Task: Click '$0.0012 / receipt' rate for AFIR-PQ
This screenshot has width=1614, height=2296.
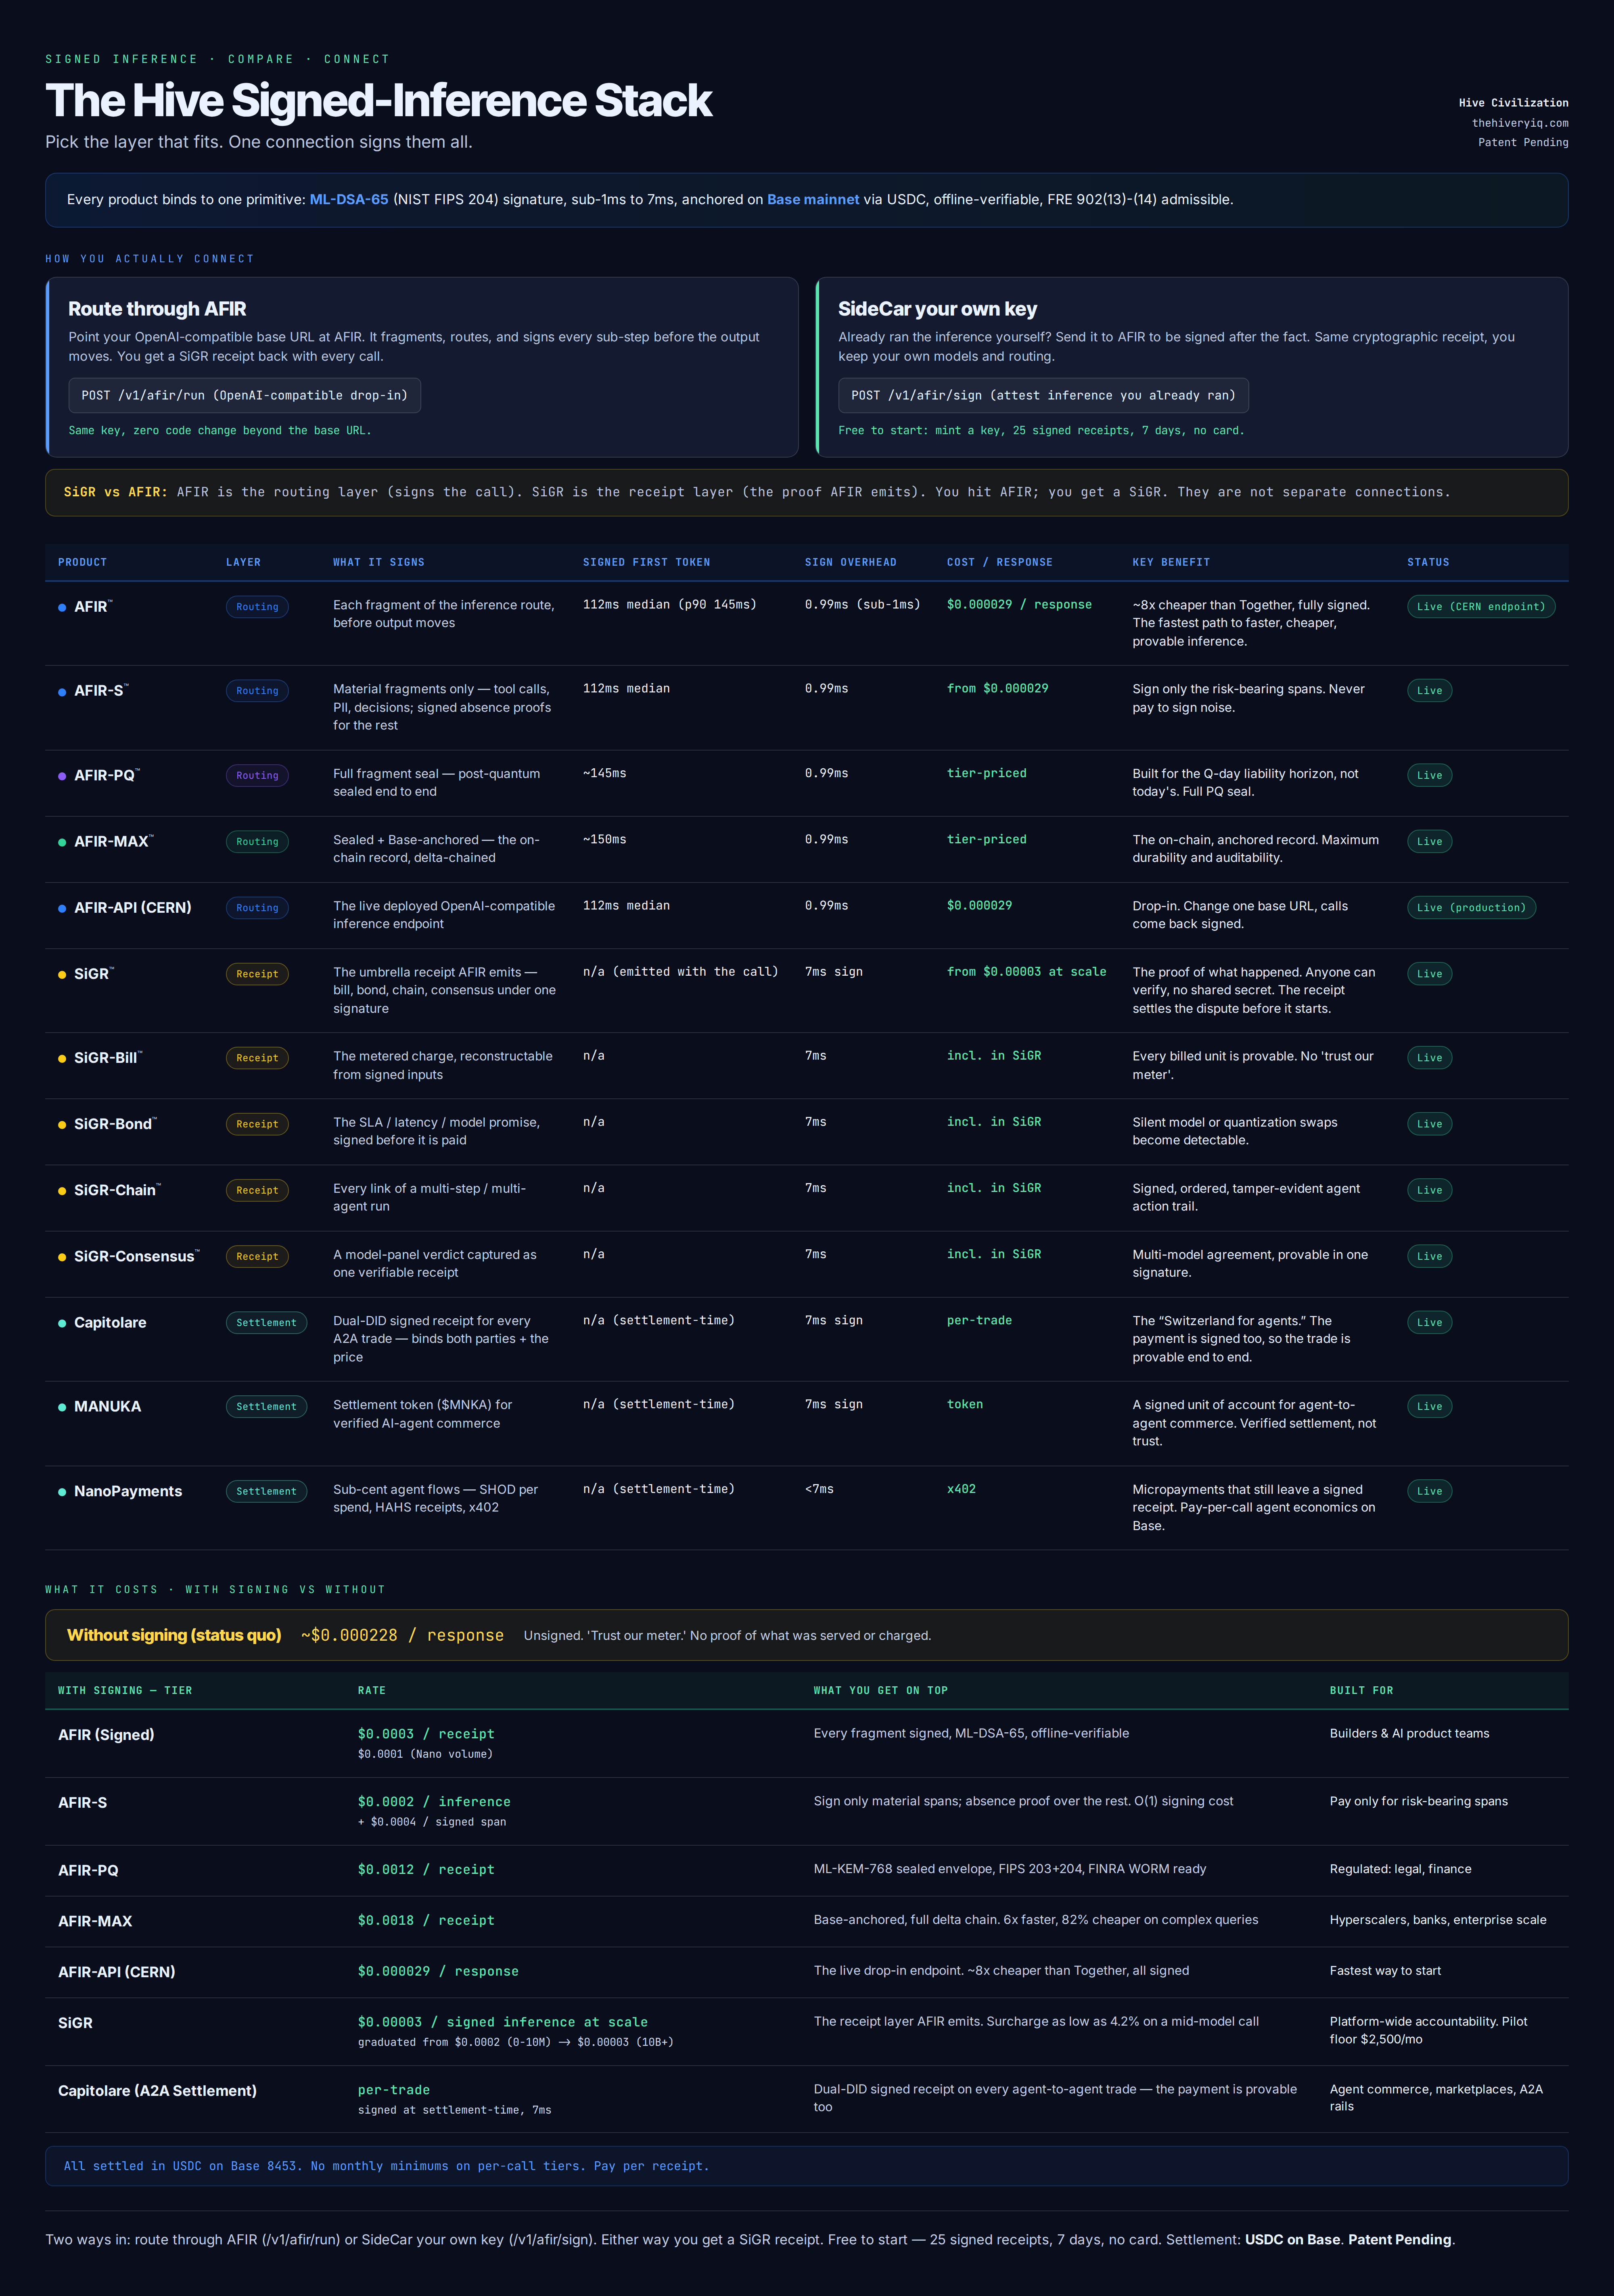Action: point(426,1869)
